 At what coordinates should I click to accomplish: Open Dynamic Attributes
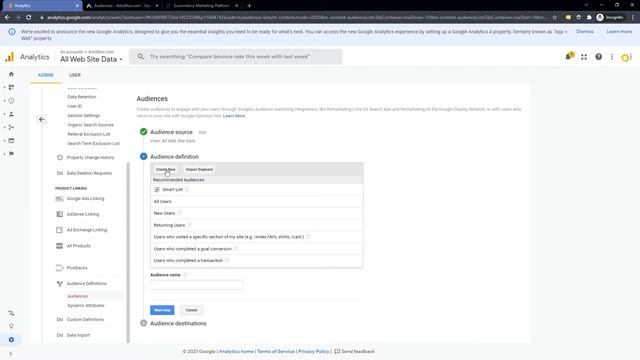click(x=86, y=306)
